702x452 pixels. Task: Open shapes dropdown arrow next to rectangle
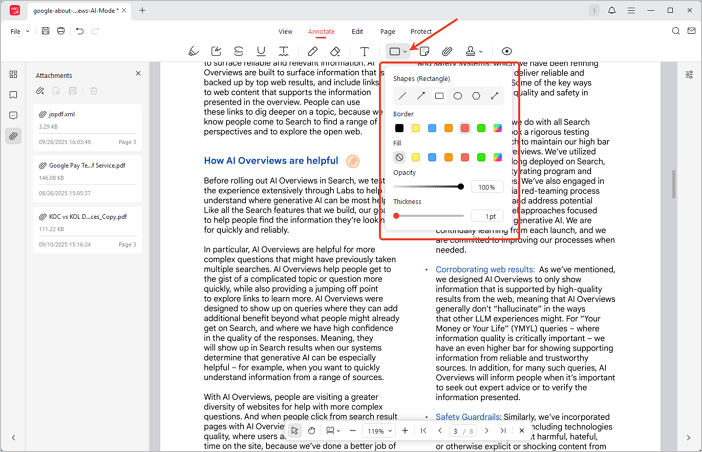(405, 52)
